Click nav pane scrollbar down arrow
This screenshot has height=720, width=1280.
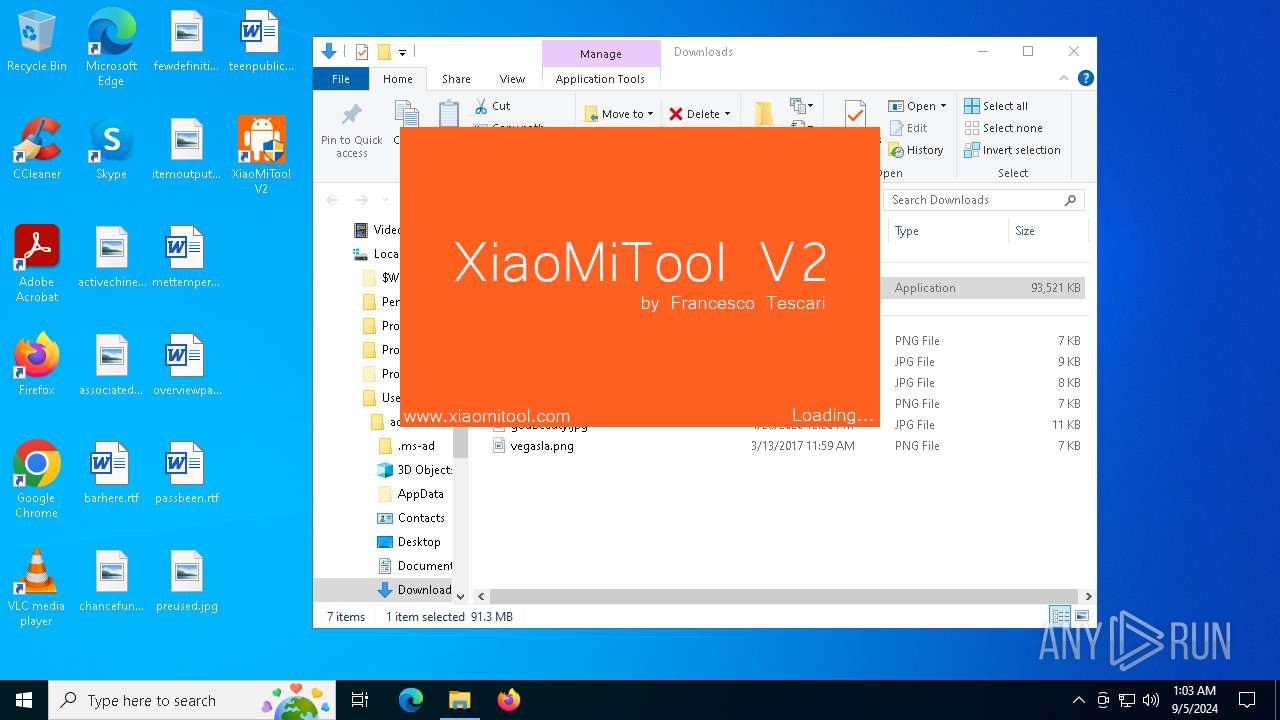click(x=460, y=596)
